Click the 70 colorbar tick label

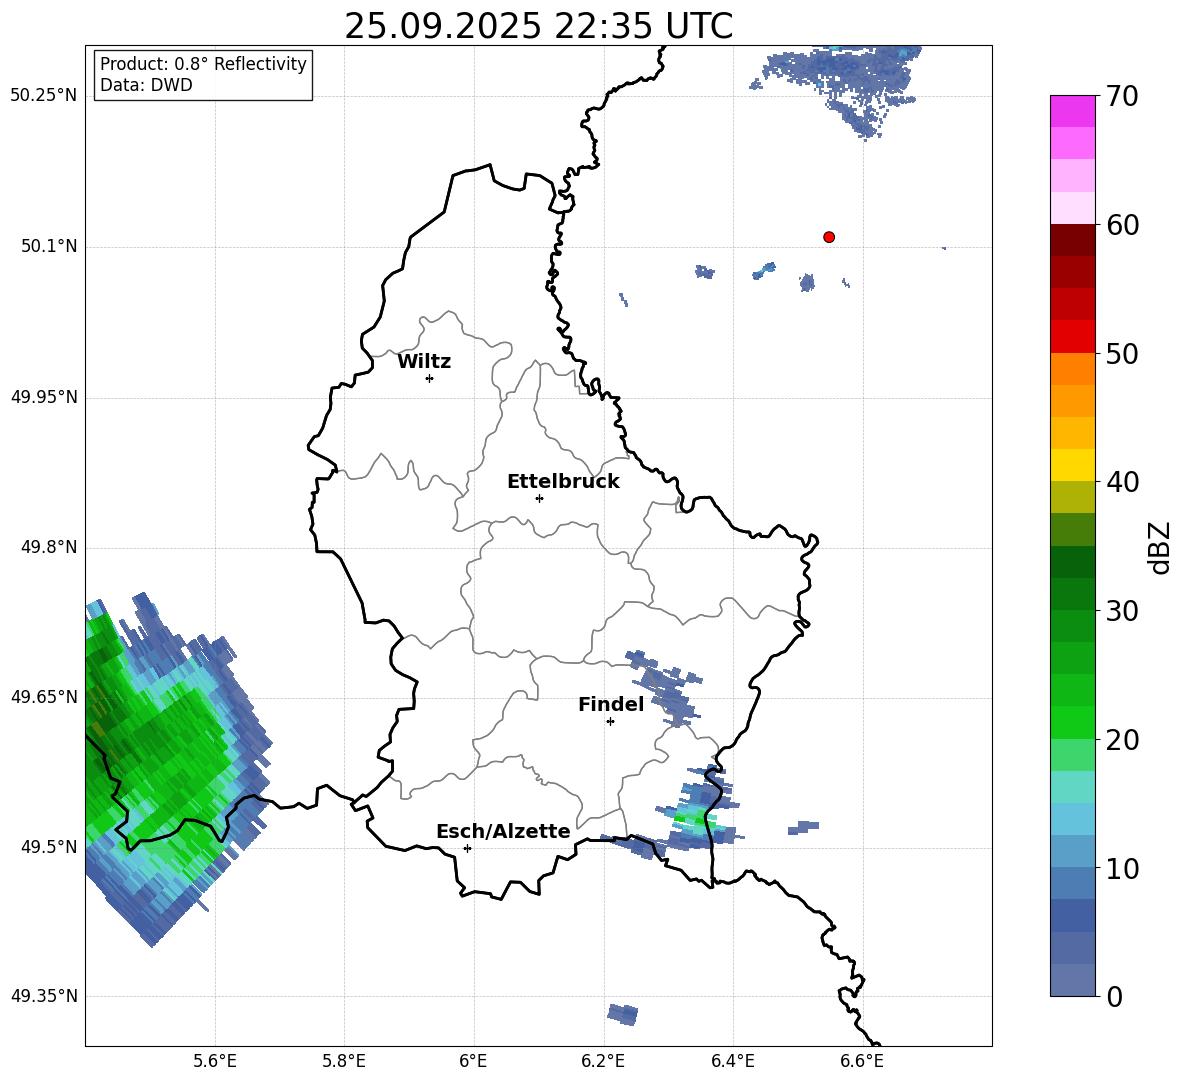click(x=1121, y=97)
